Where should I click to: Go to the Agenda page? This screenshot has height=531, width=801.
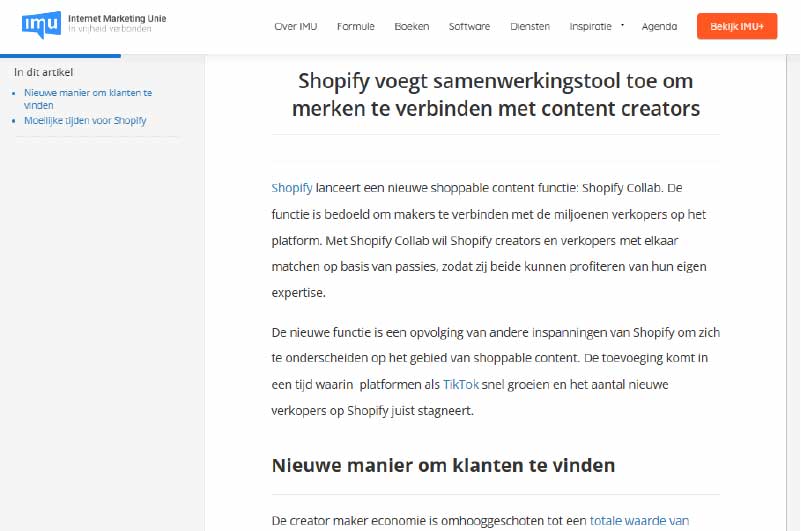(659, 27)
